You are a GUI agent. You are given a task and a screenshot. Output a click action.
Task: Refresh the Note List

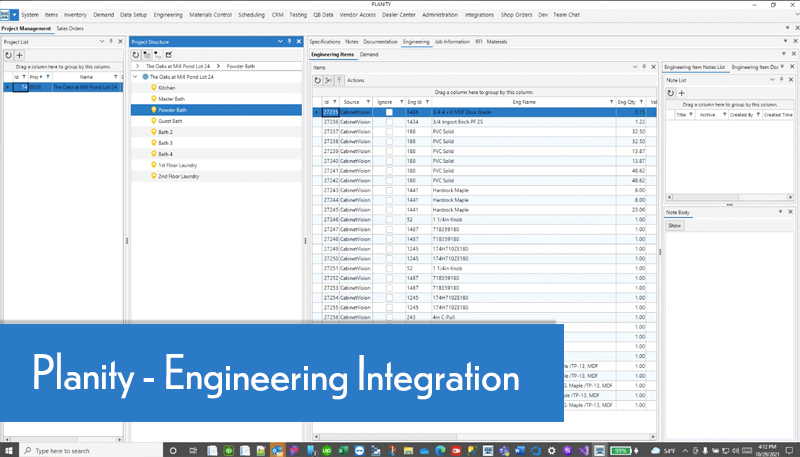(x=670, y=93)
